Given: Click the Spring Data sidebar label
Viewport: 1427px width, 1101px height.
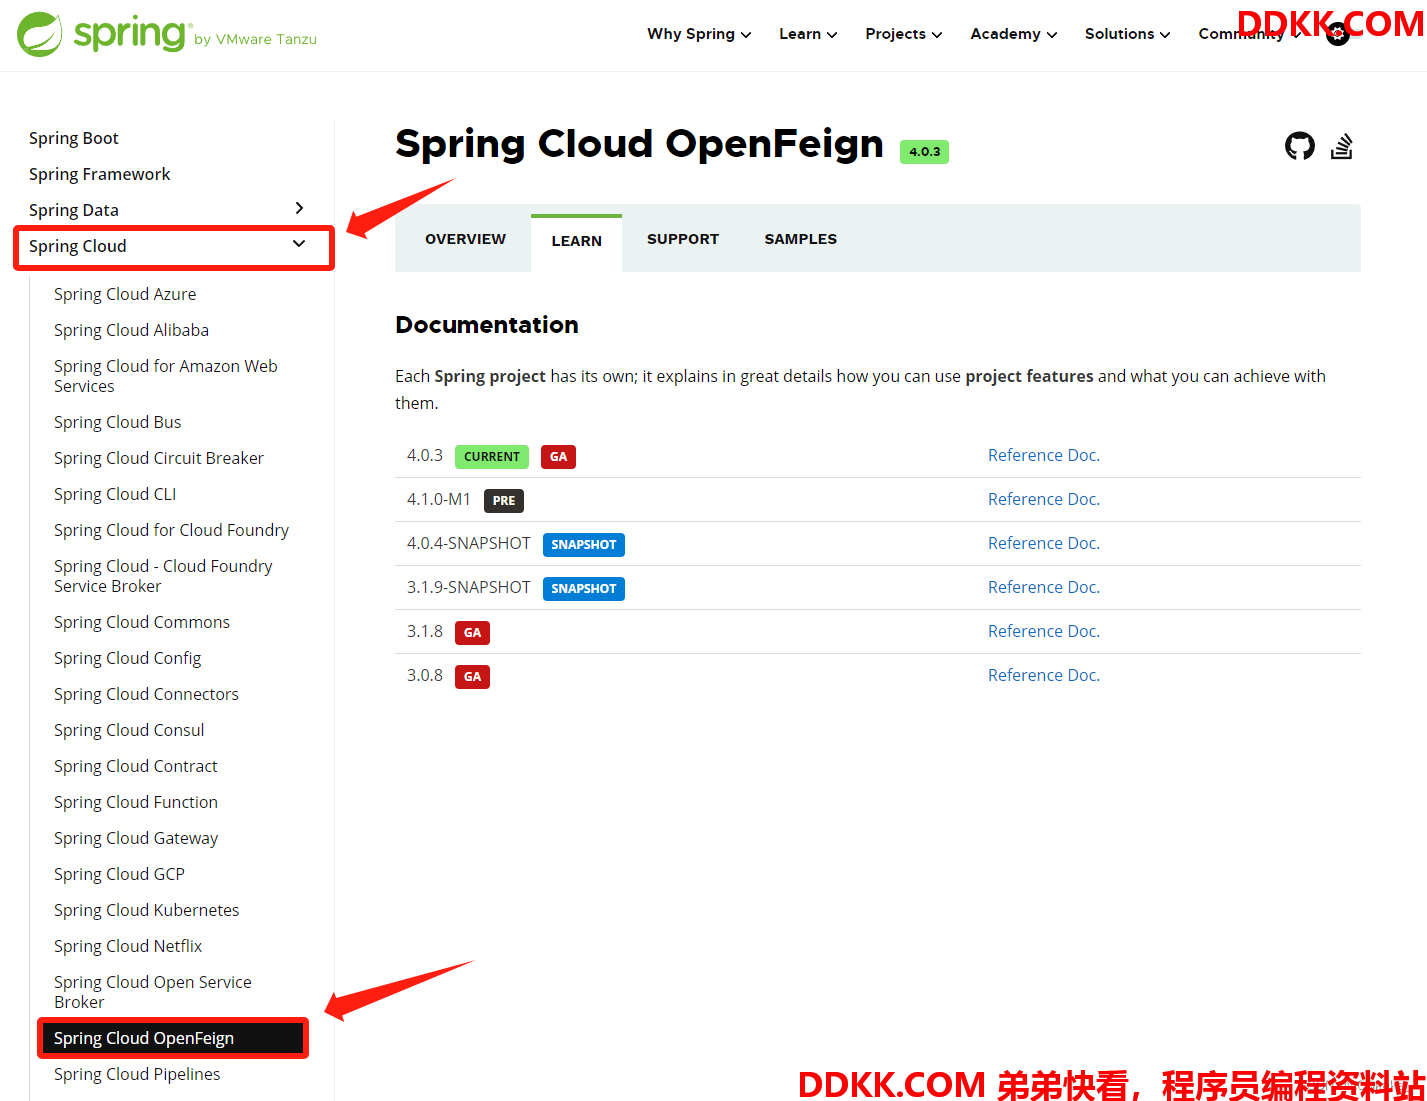Looking at the screenshot, I should [x=74, y=210].
